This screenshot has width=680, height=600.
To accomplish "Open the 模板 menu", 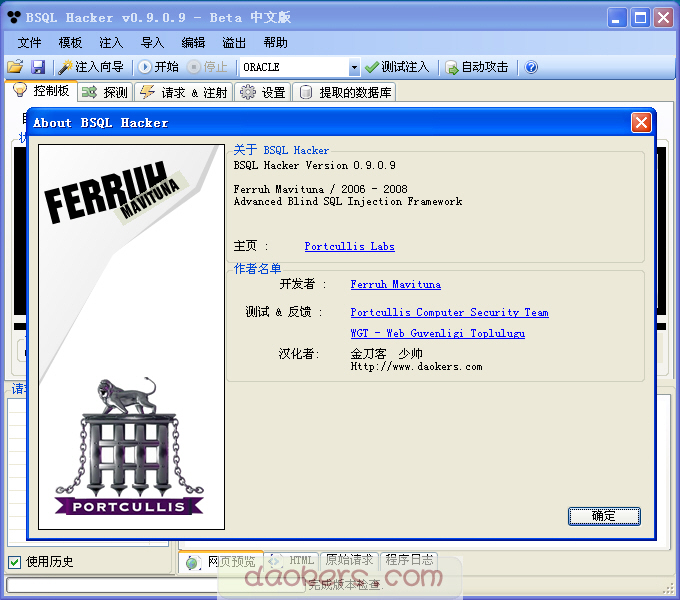I will click(x=70, y=42).
